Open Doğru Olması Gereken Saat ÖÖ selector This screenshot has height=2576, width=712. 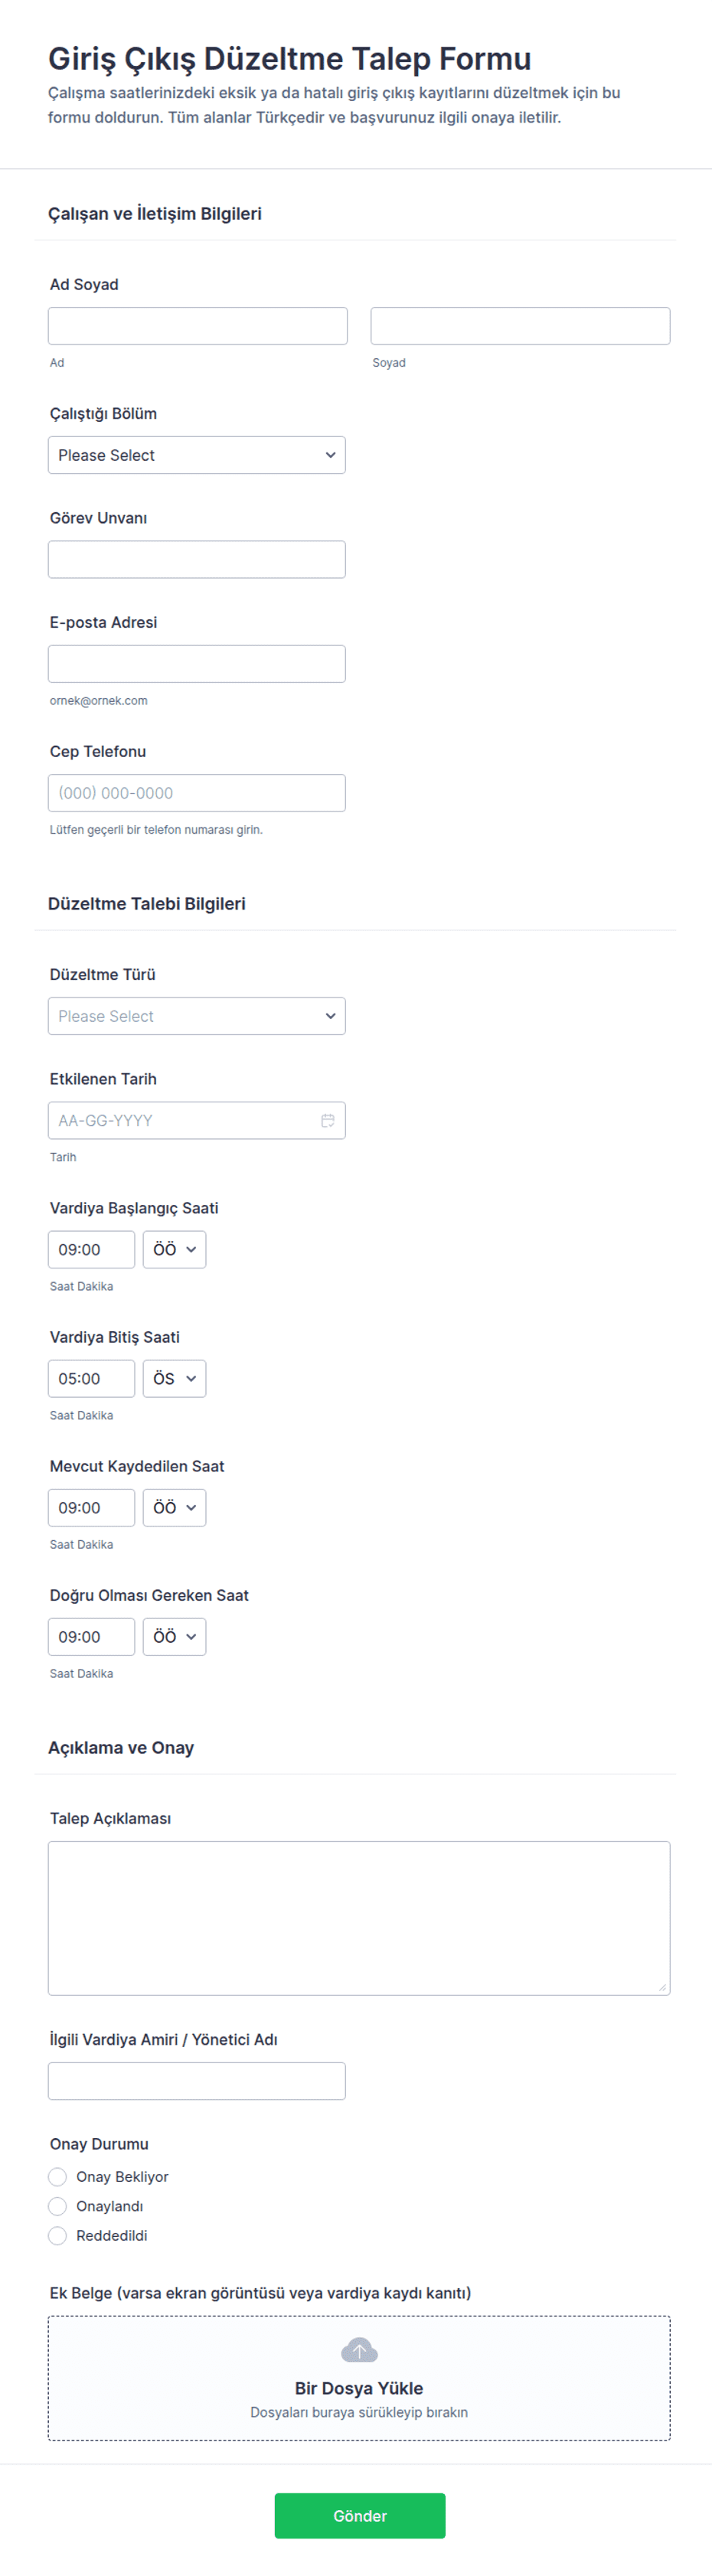click(174, 1636)
